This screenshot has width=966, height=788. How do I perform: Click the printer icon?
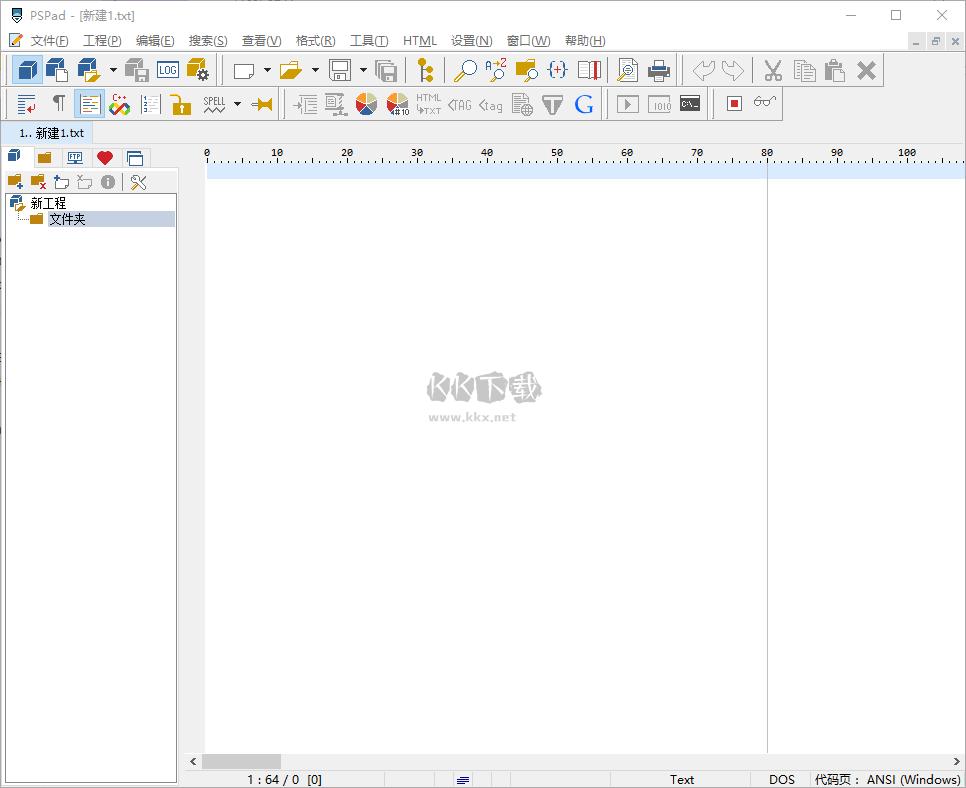pyautogui.click(x=658, y=70)
